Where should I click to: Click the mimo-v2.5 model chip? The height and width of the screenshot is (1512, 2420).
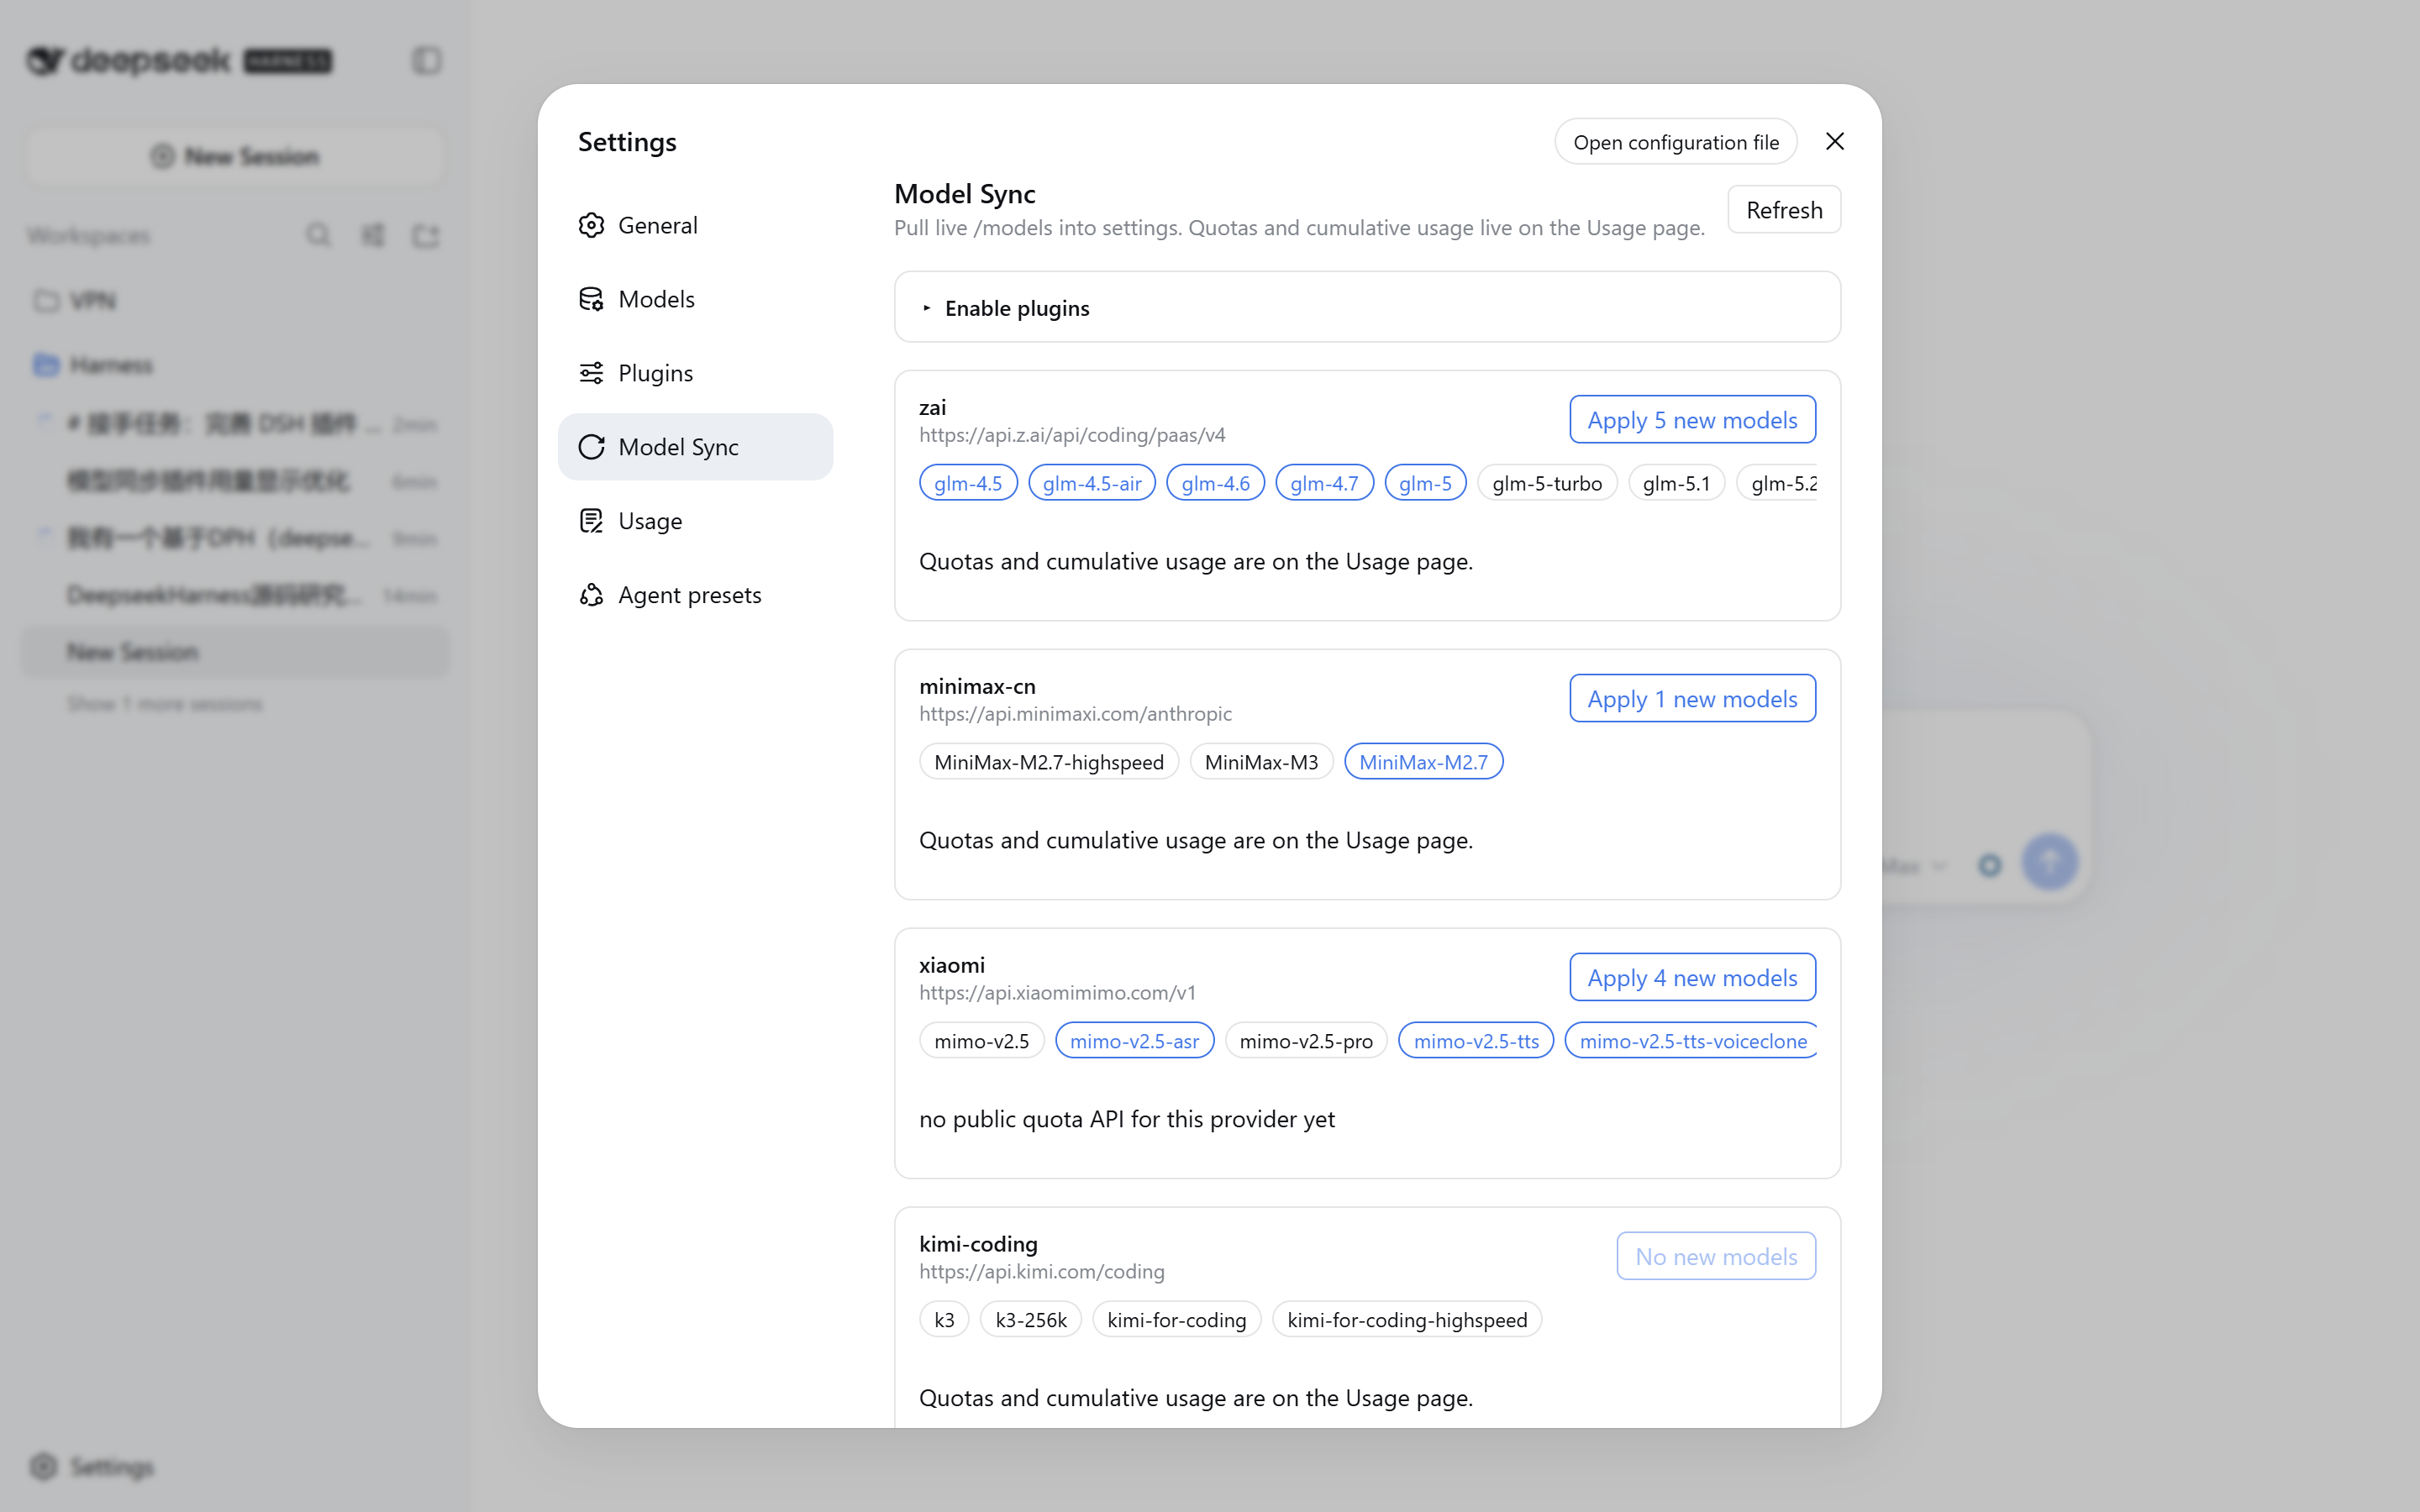pos(981,1041)
